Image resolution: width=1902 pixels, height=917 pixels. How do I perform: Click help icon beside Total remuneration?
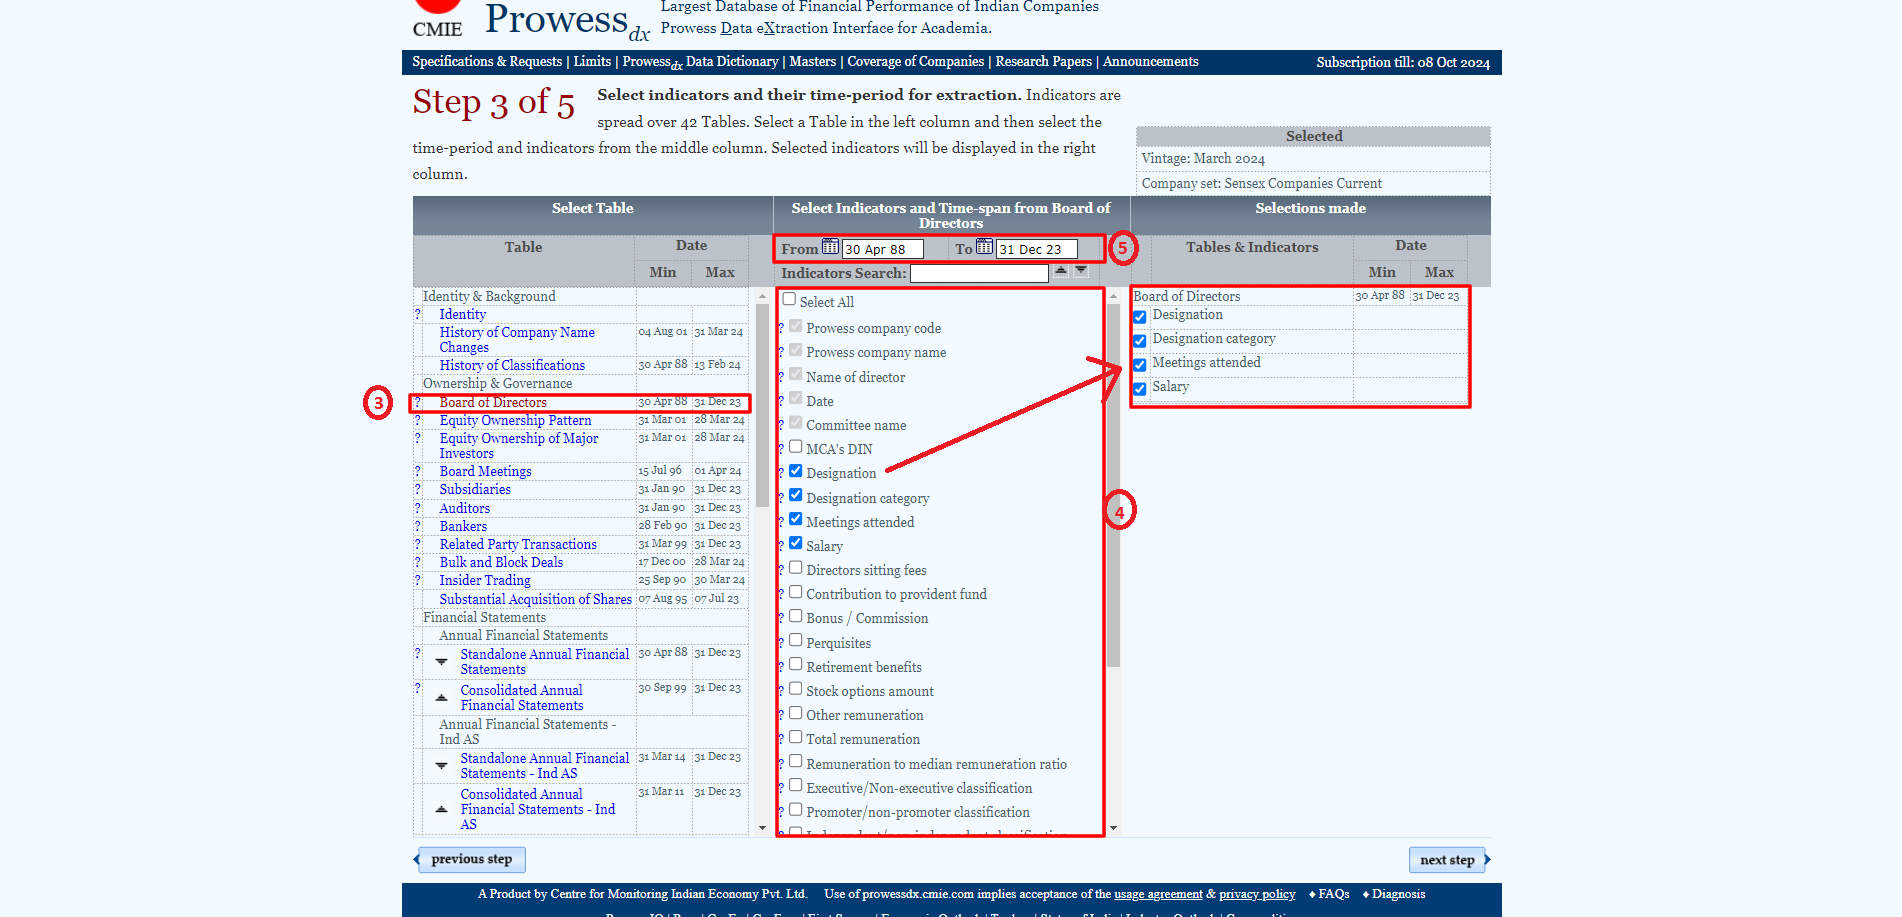pos(781,740)
